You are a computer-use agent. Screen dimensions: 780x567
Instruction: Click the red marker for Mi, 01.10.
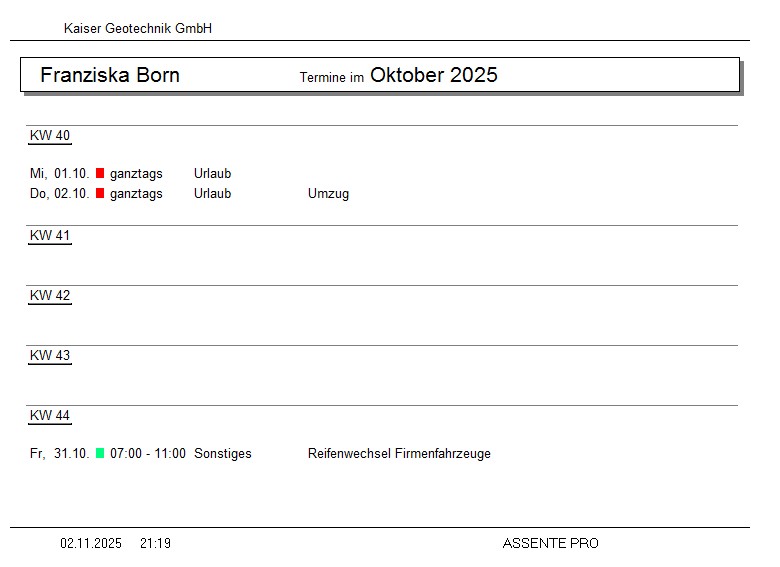[x=100, y=173]
